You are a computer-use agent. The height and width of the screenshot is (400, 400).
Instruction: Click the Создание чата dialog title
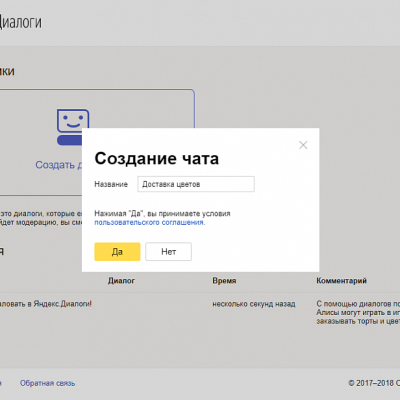coord(157,158)
